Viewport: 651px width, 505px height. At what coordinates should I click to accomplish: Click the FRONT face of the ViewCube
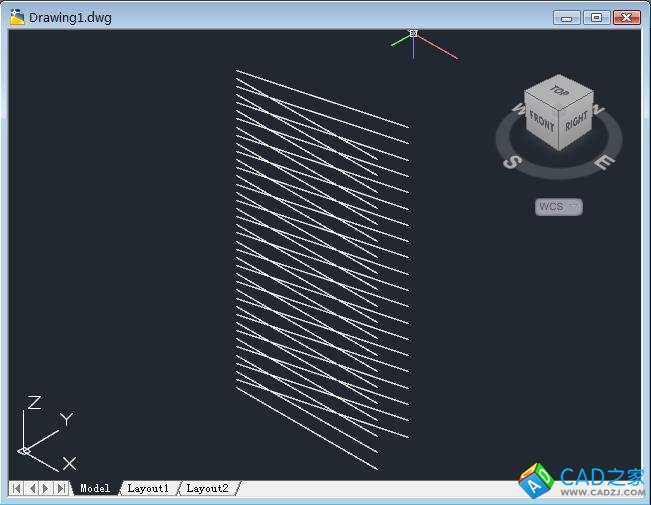(542, 121)
